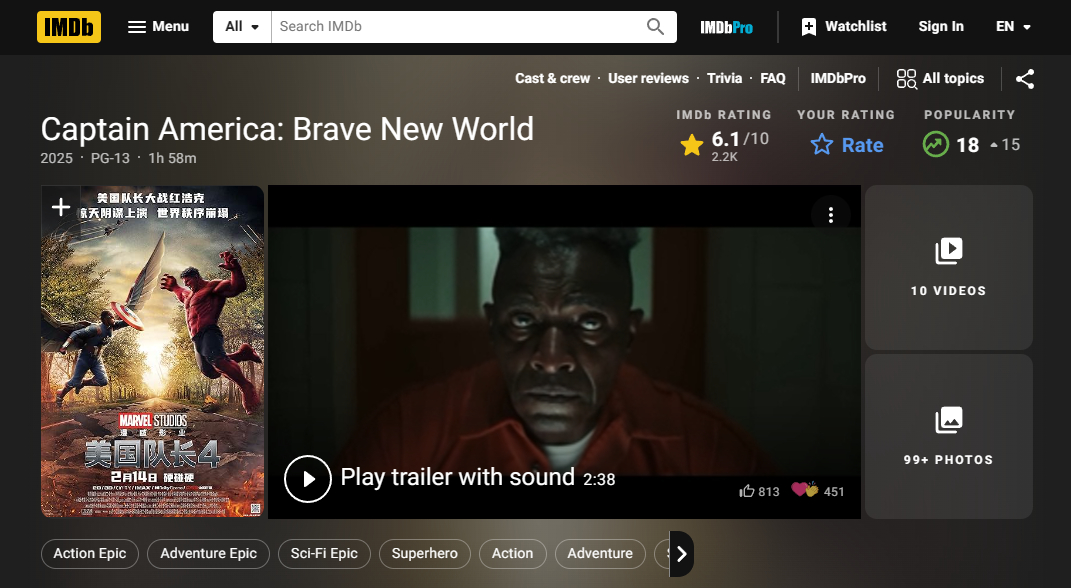The width and height of the screenshot is (1071, 588).
Task: Click the thumbs-up 813 likes icon
Action: (747, 491)
